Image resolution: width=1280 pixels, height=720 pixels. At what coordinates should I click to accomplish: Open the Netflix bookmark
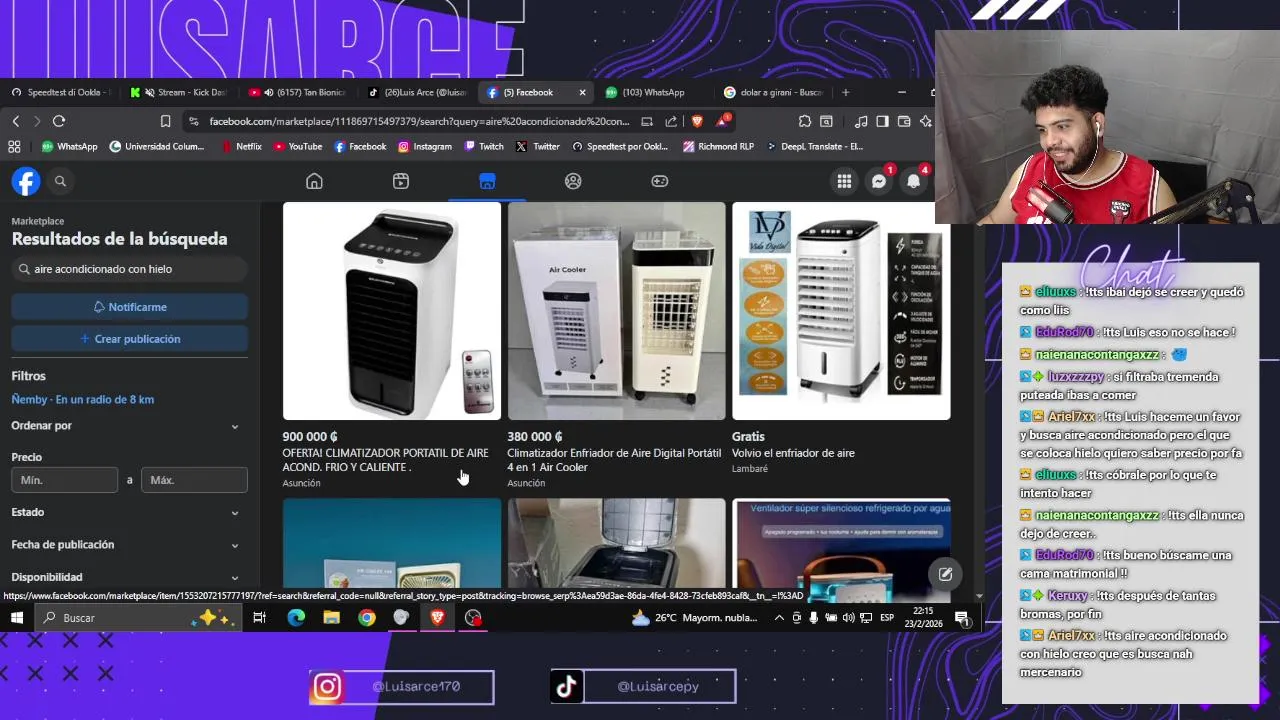241,146
